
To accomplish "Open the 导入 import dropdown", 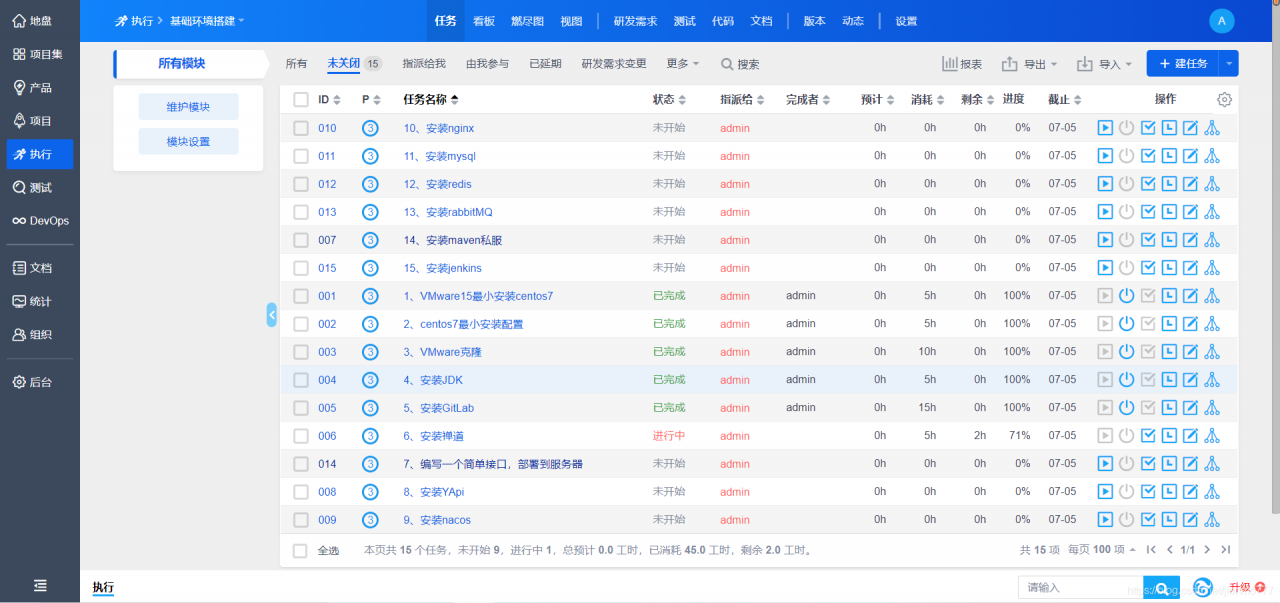I will tap(1105, 64).
